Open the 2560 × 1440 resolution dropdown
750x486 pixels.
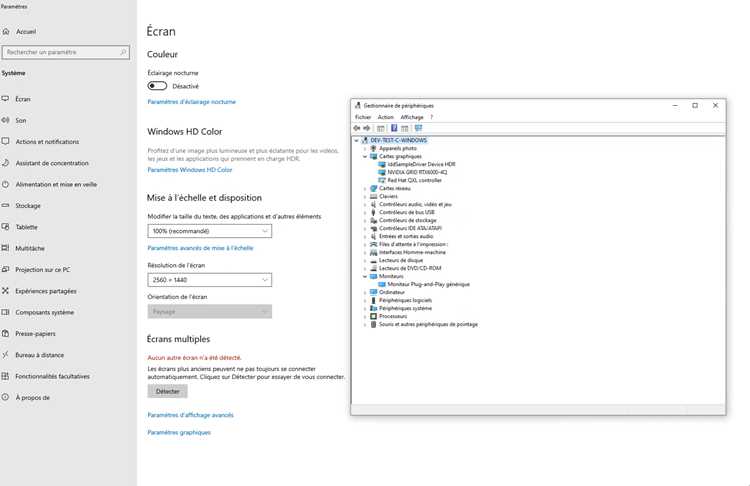[210, 280]
